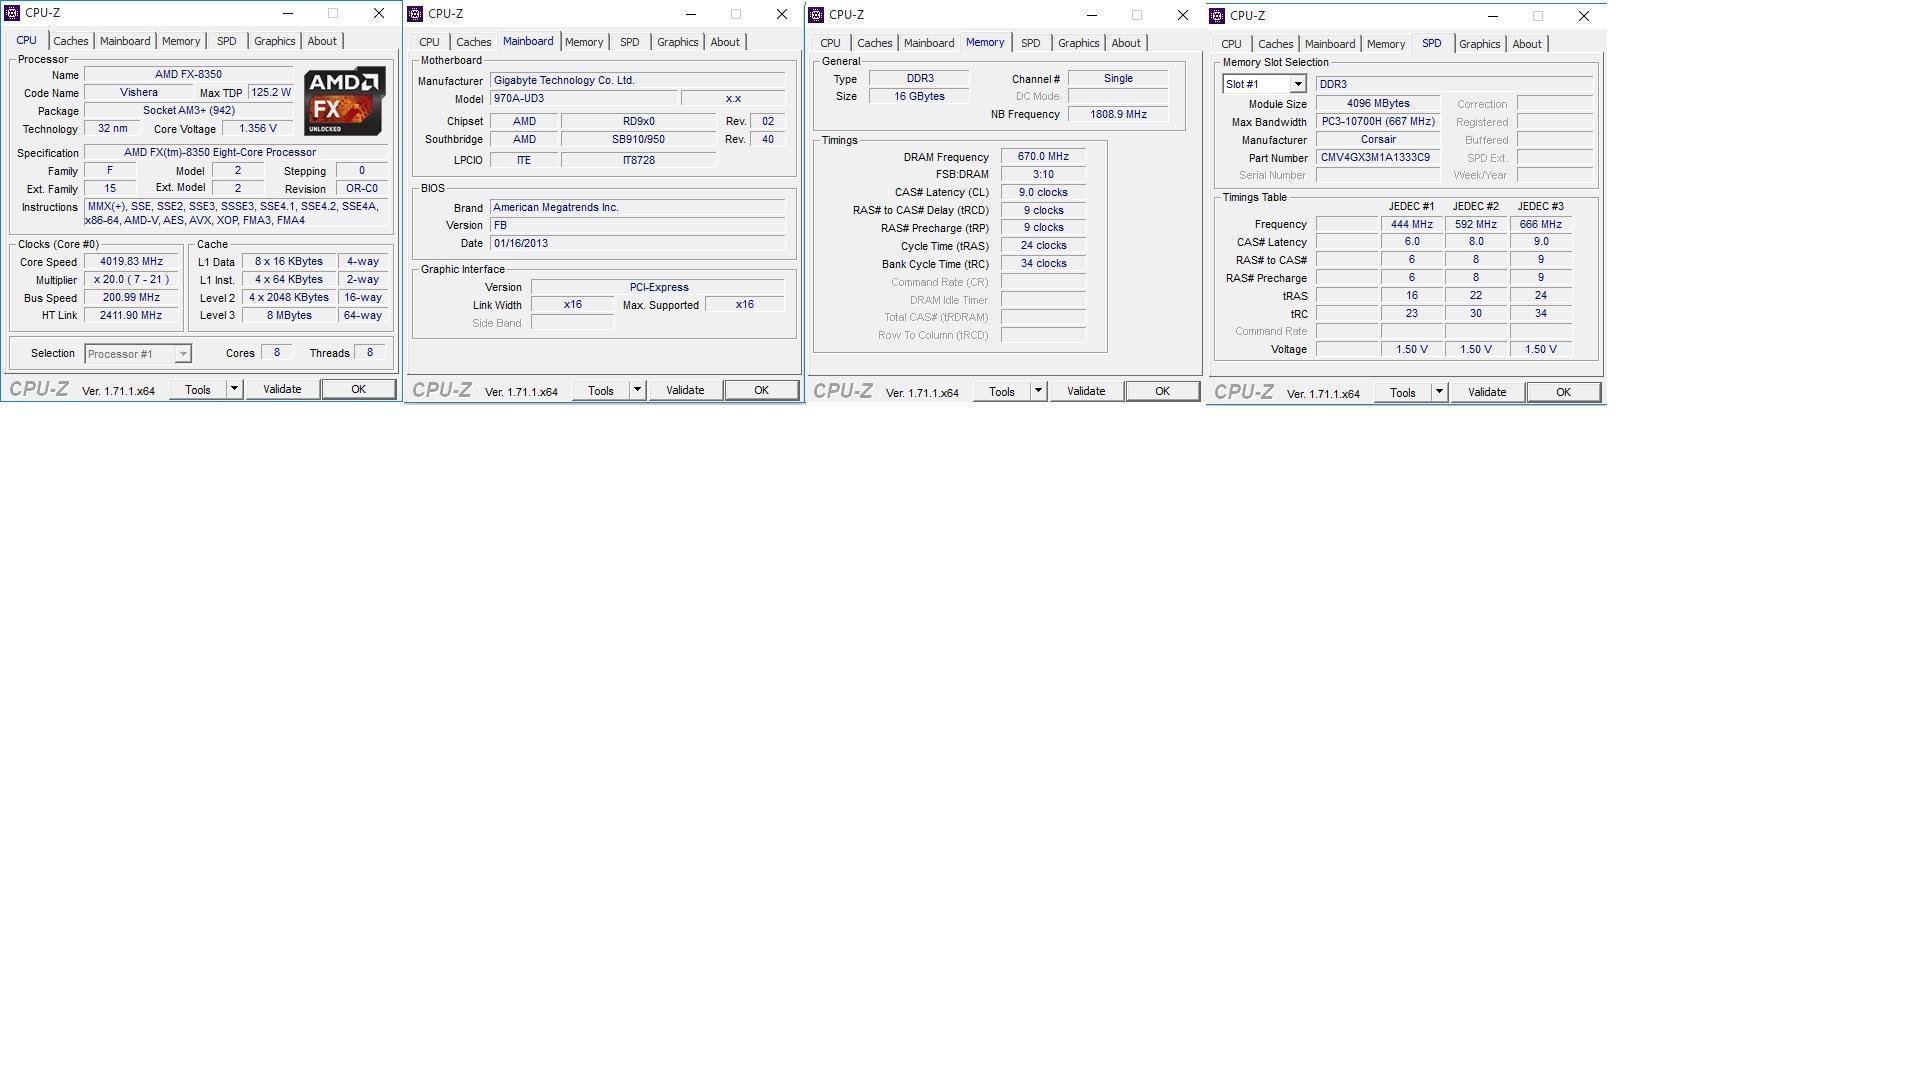Click the HT Link value 2411.90 MHz

click(131, 315)
